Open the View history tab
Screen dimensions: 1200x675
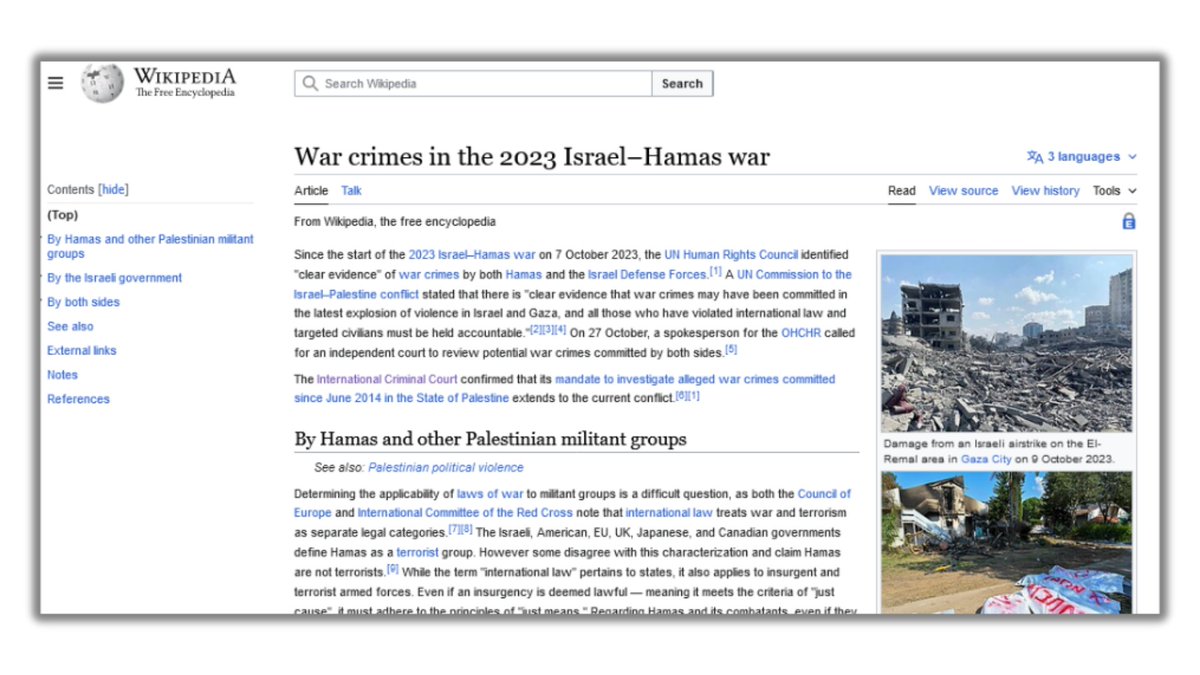(1045, 191)
